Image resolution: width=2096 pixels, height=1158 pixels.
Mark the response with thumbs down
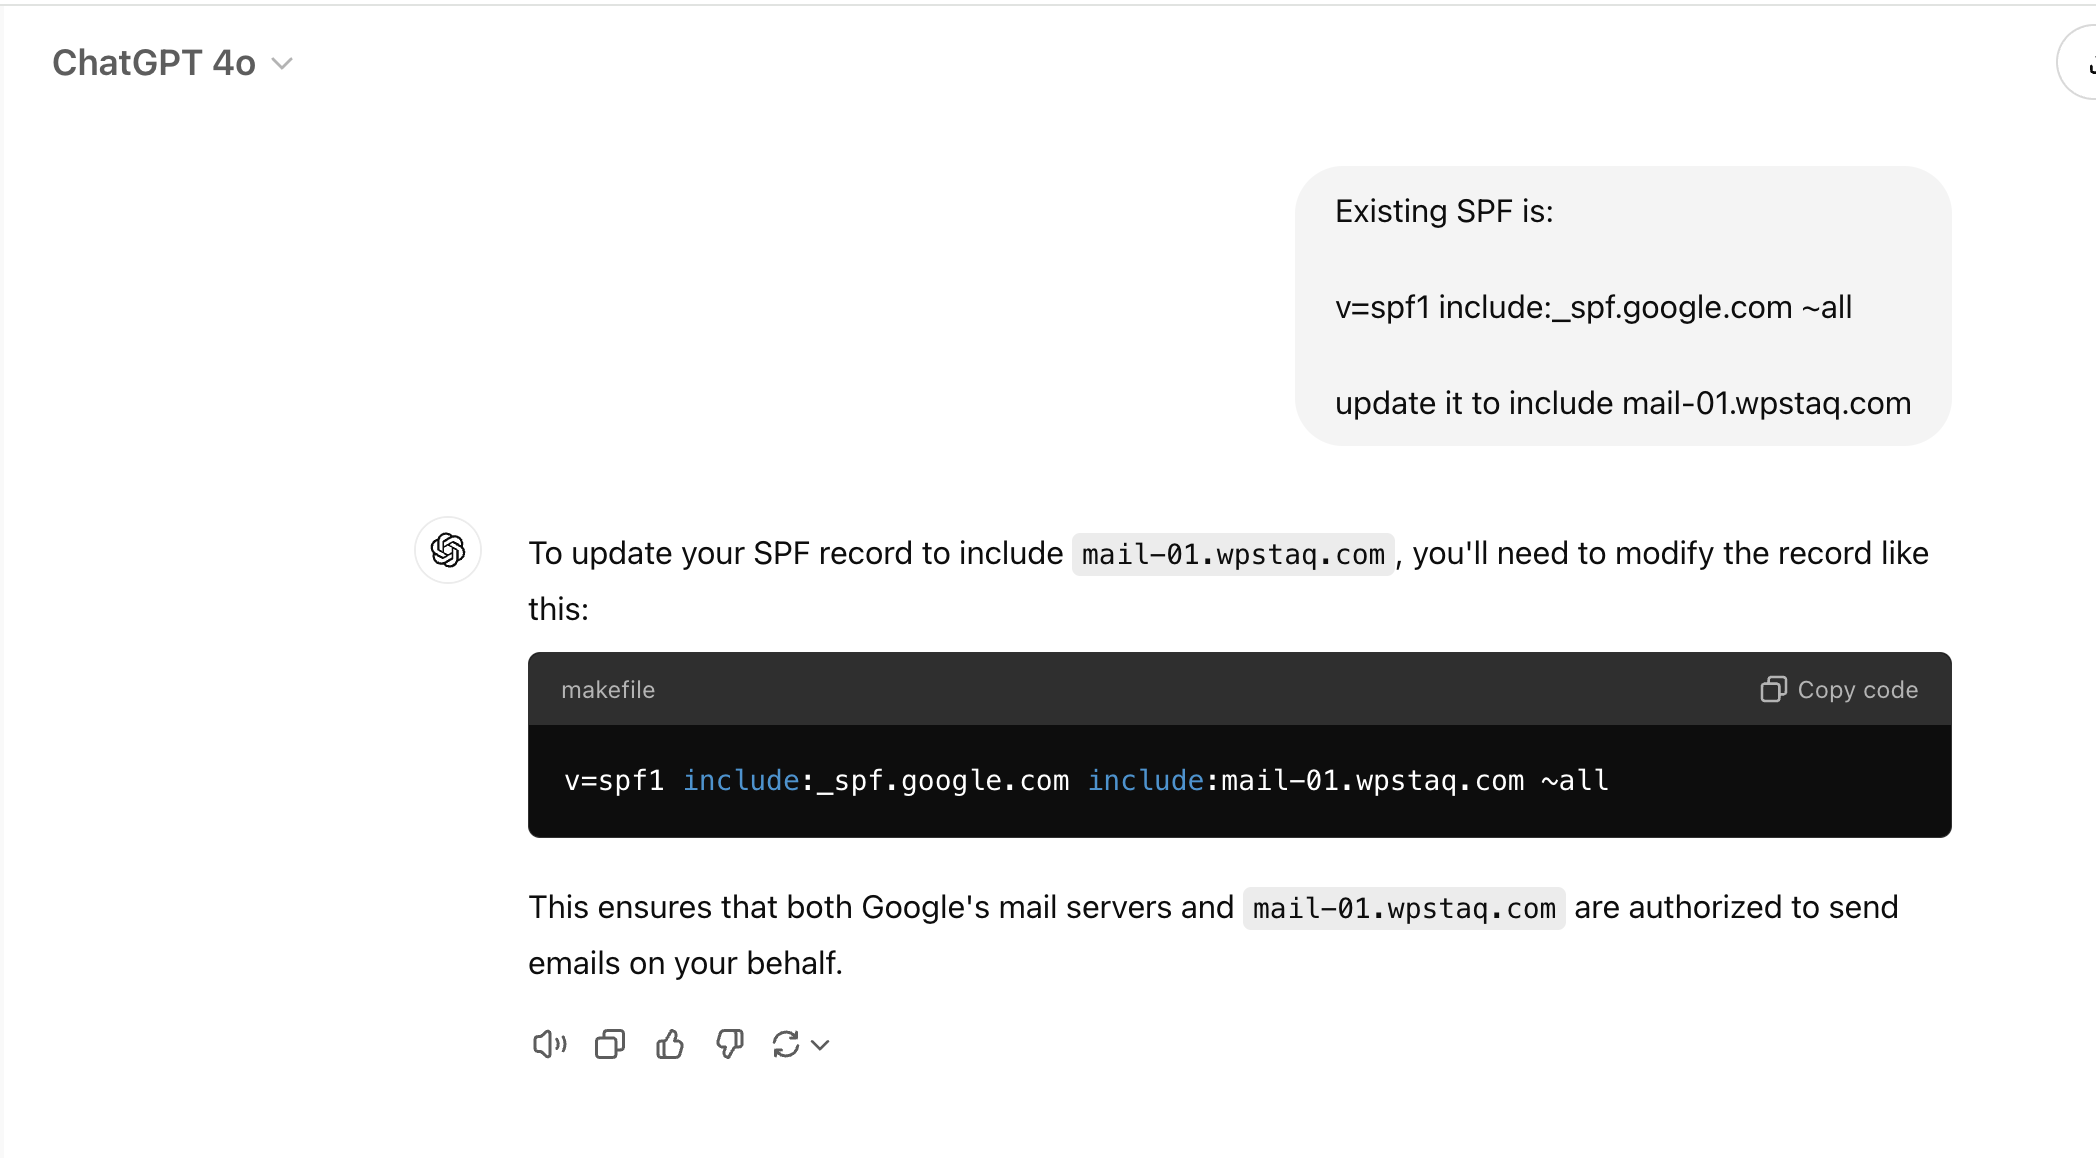(x=729, y=1045)
